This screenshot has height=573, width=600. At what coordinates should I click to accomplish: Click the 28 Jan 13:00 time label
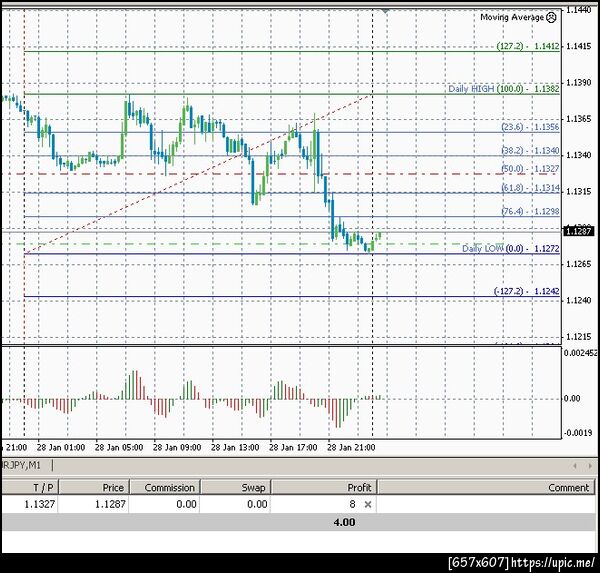click(x=235, y=447)
